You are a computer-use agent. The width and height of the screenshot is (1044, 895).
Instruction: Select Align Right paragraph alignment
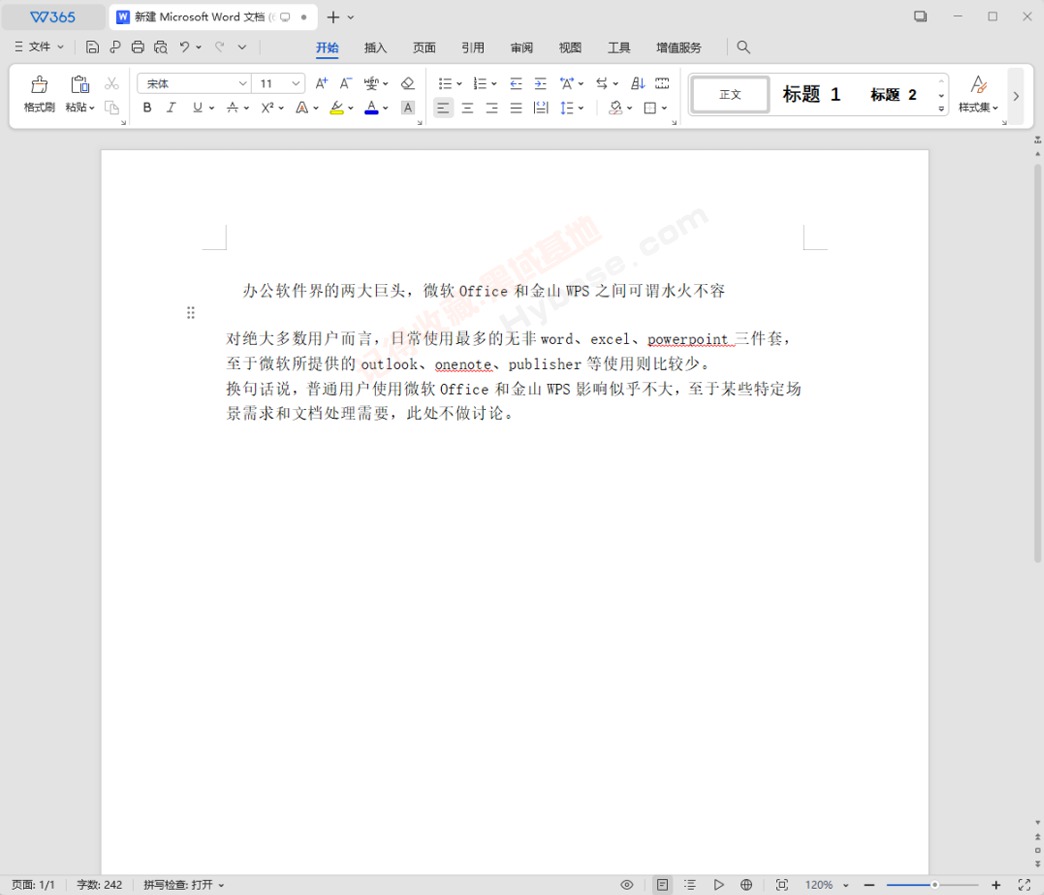[492, 108]
